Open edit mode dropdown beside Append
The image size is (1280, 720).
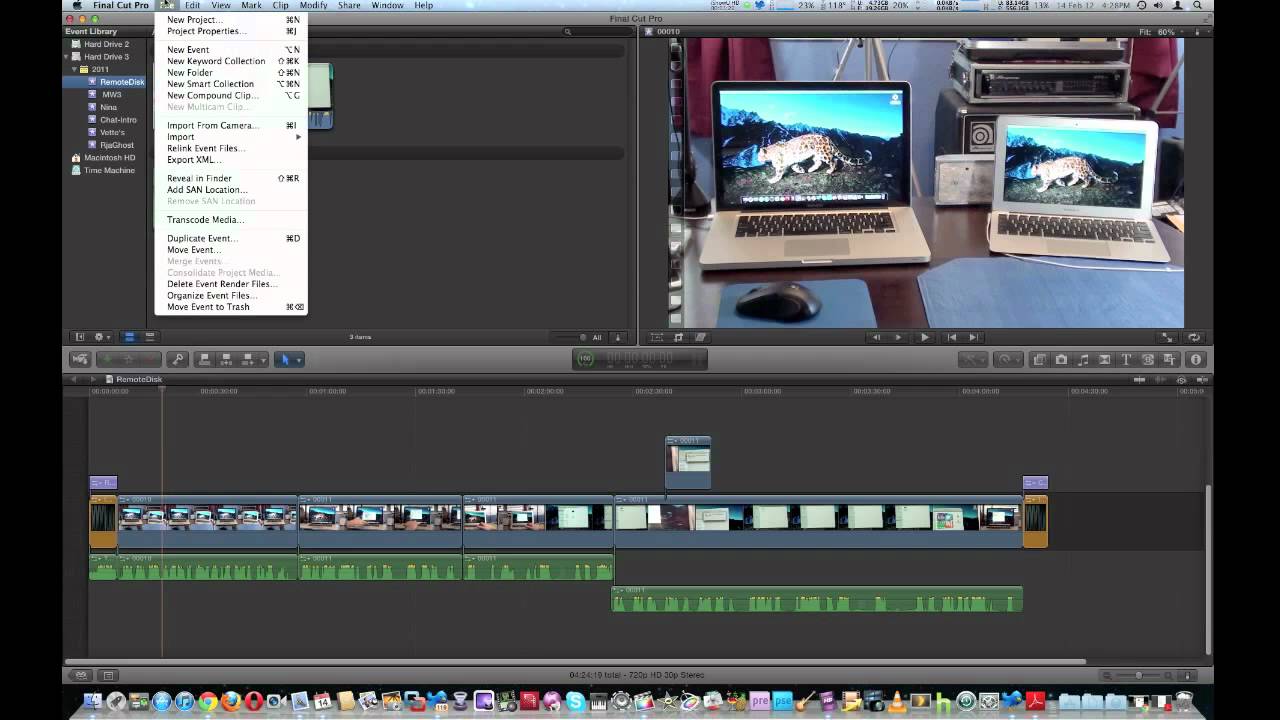[263, 360]
